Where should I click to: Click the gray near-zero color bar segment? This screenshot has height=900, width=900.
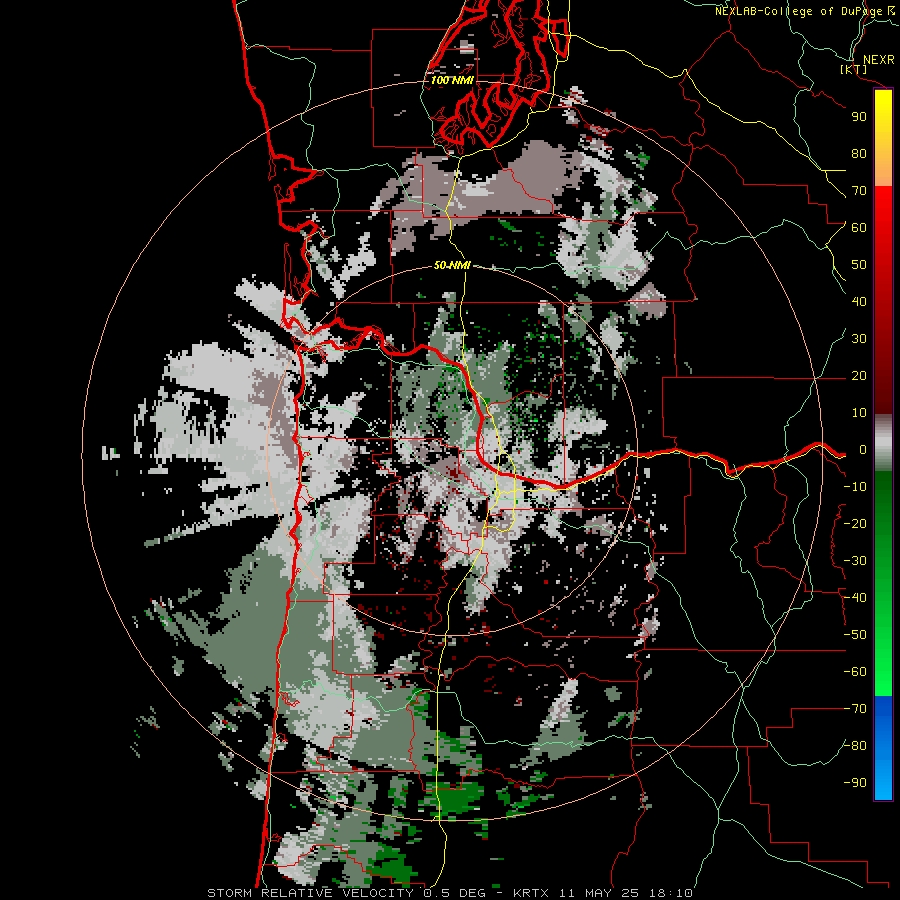883,443
